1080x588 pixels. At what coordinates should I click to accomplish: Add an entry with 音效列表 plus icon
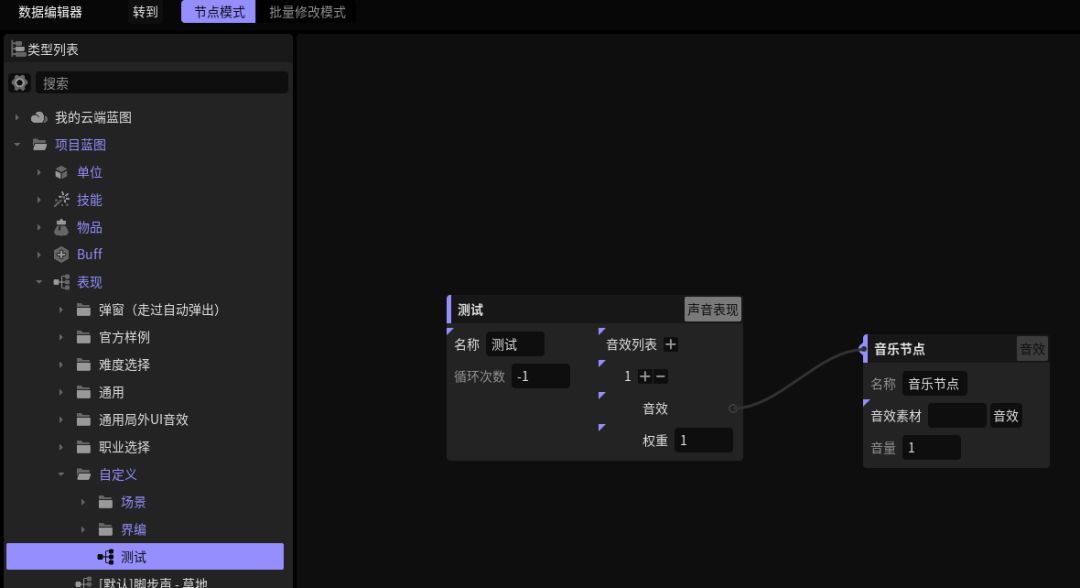click(670, 344)
